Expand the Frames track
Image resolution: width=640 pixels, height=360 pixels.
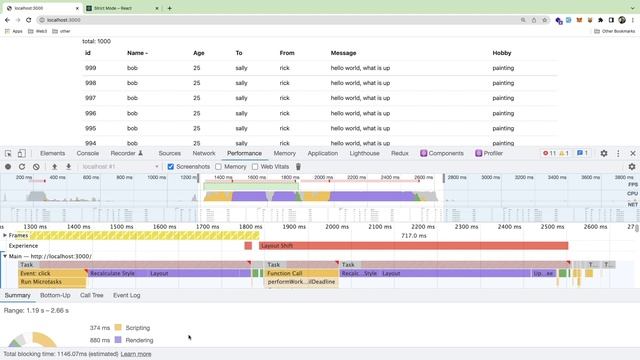click(5, 236)
